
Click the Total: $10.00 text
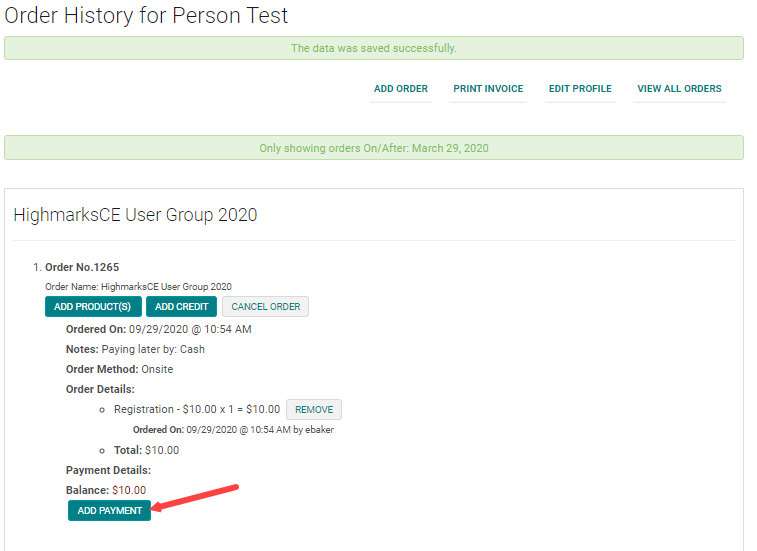click(146, 450)
